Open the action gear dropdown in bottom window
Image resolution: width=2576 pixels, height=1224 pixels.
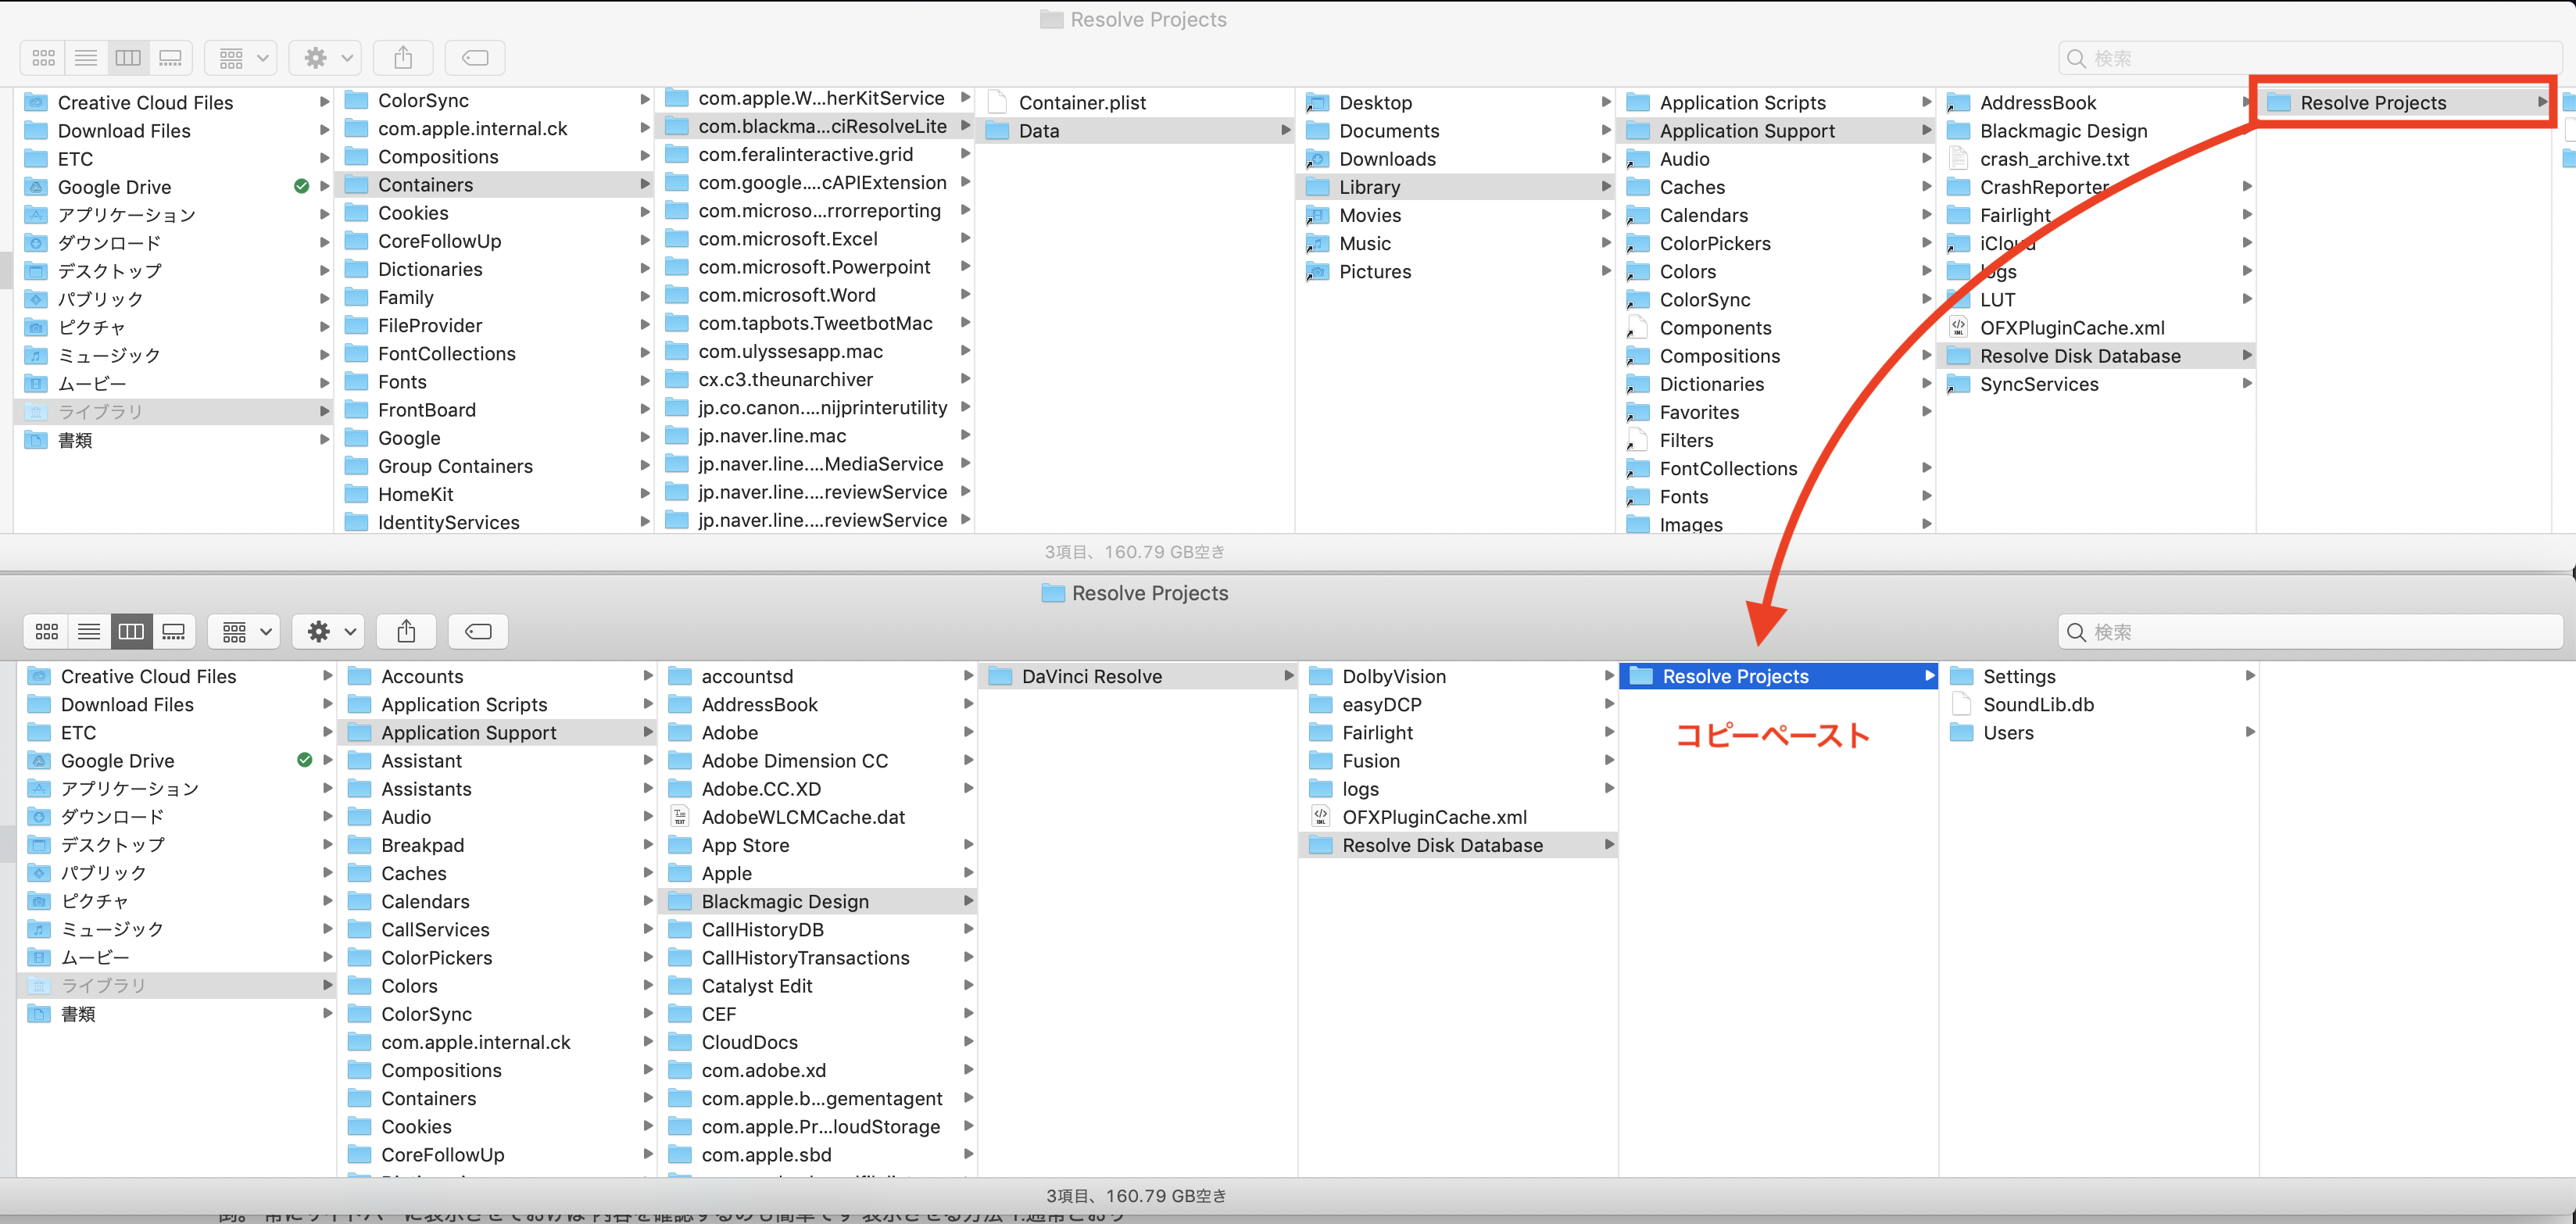tap(330, 631)
